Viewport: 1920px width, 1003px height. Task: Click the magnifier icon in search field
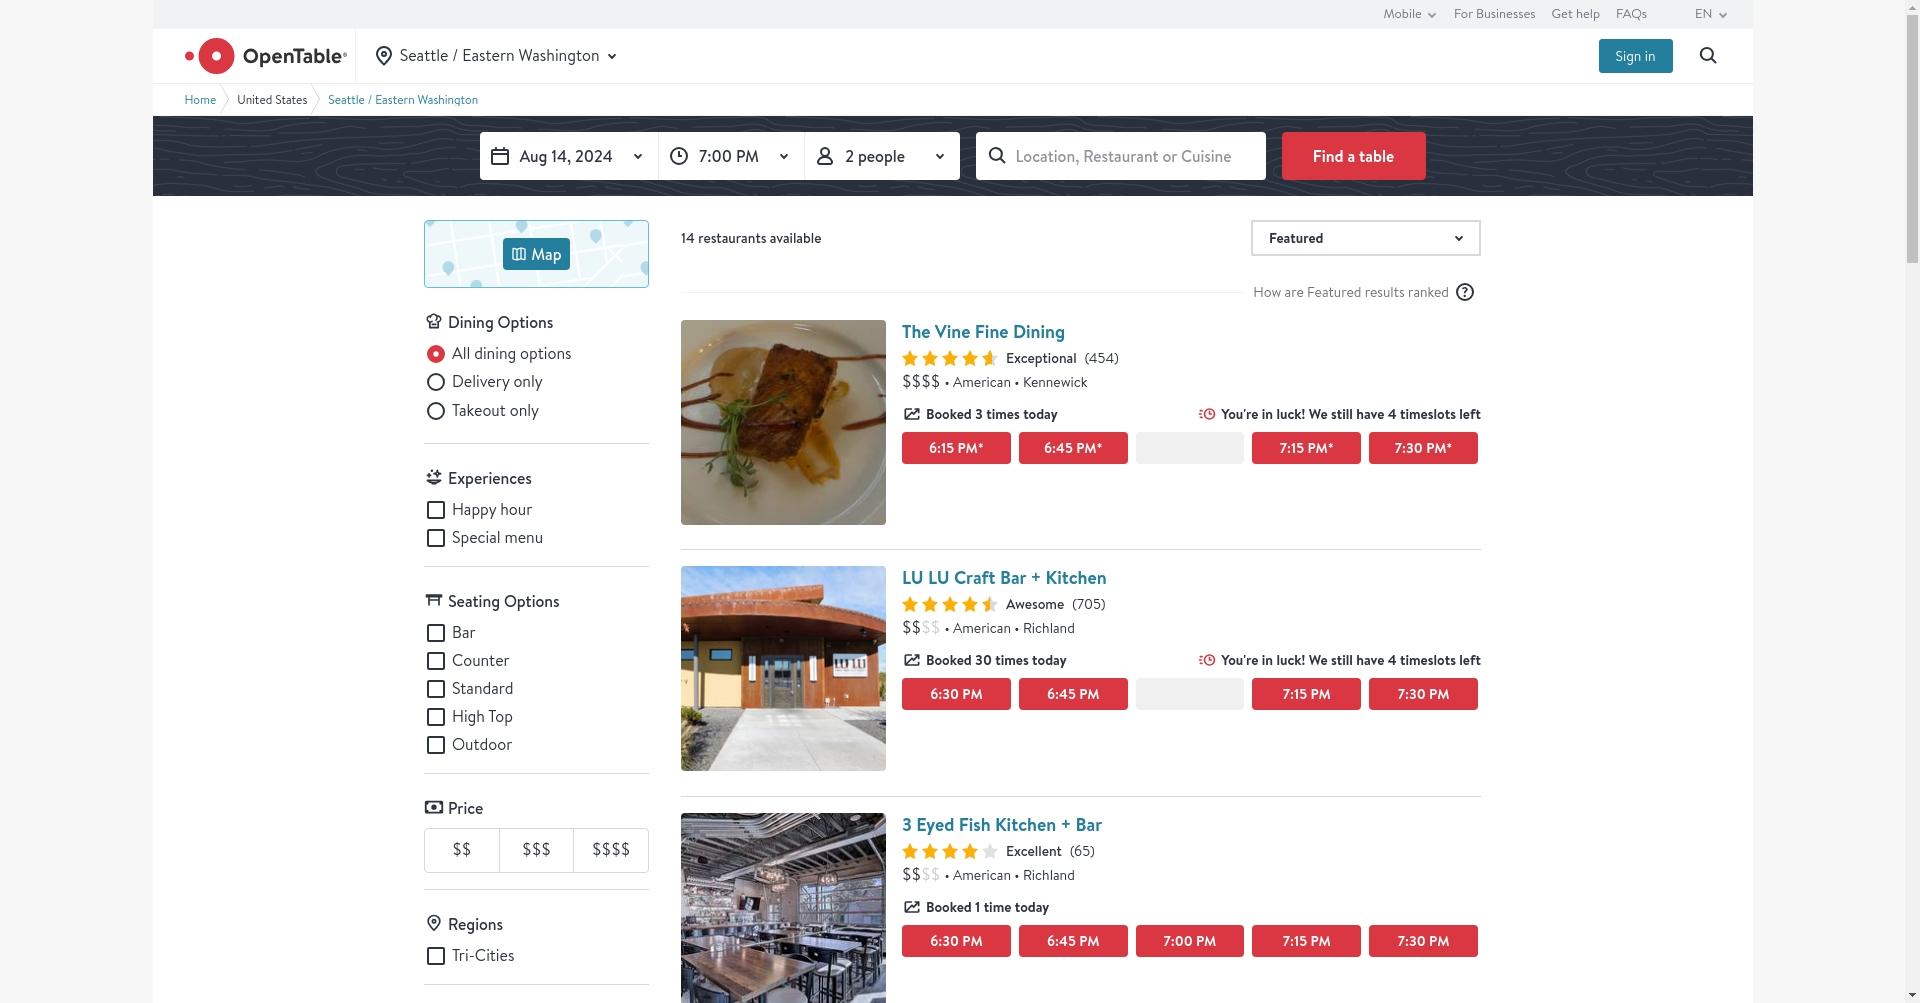pyautogui.click(x=997, y=156)
